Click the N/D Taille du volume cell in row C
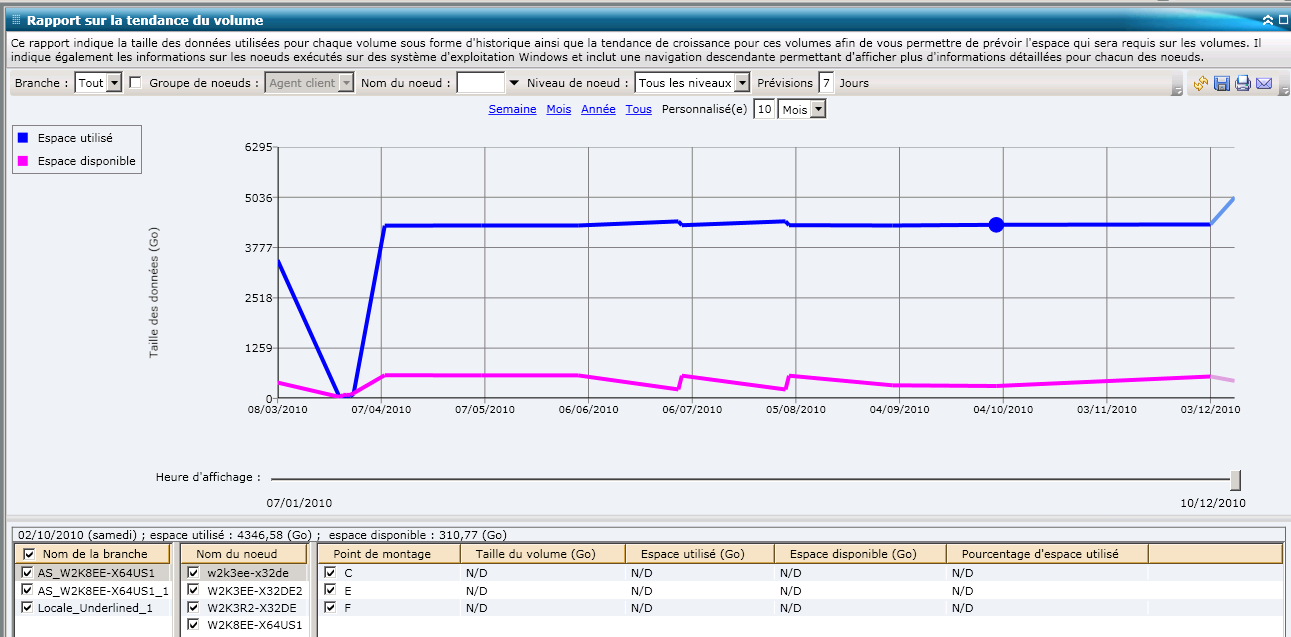The height and width of the screenshot is (637, 1291). (543, 573)
